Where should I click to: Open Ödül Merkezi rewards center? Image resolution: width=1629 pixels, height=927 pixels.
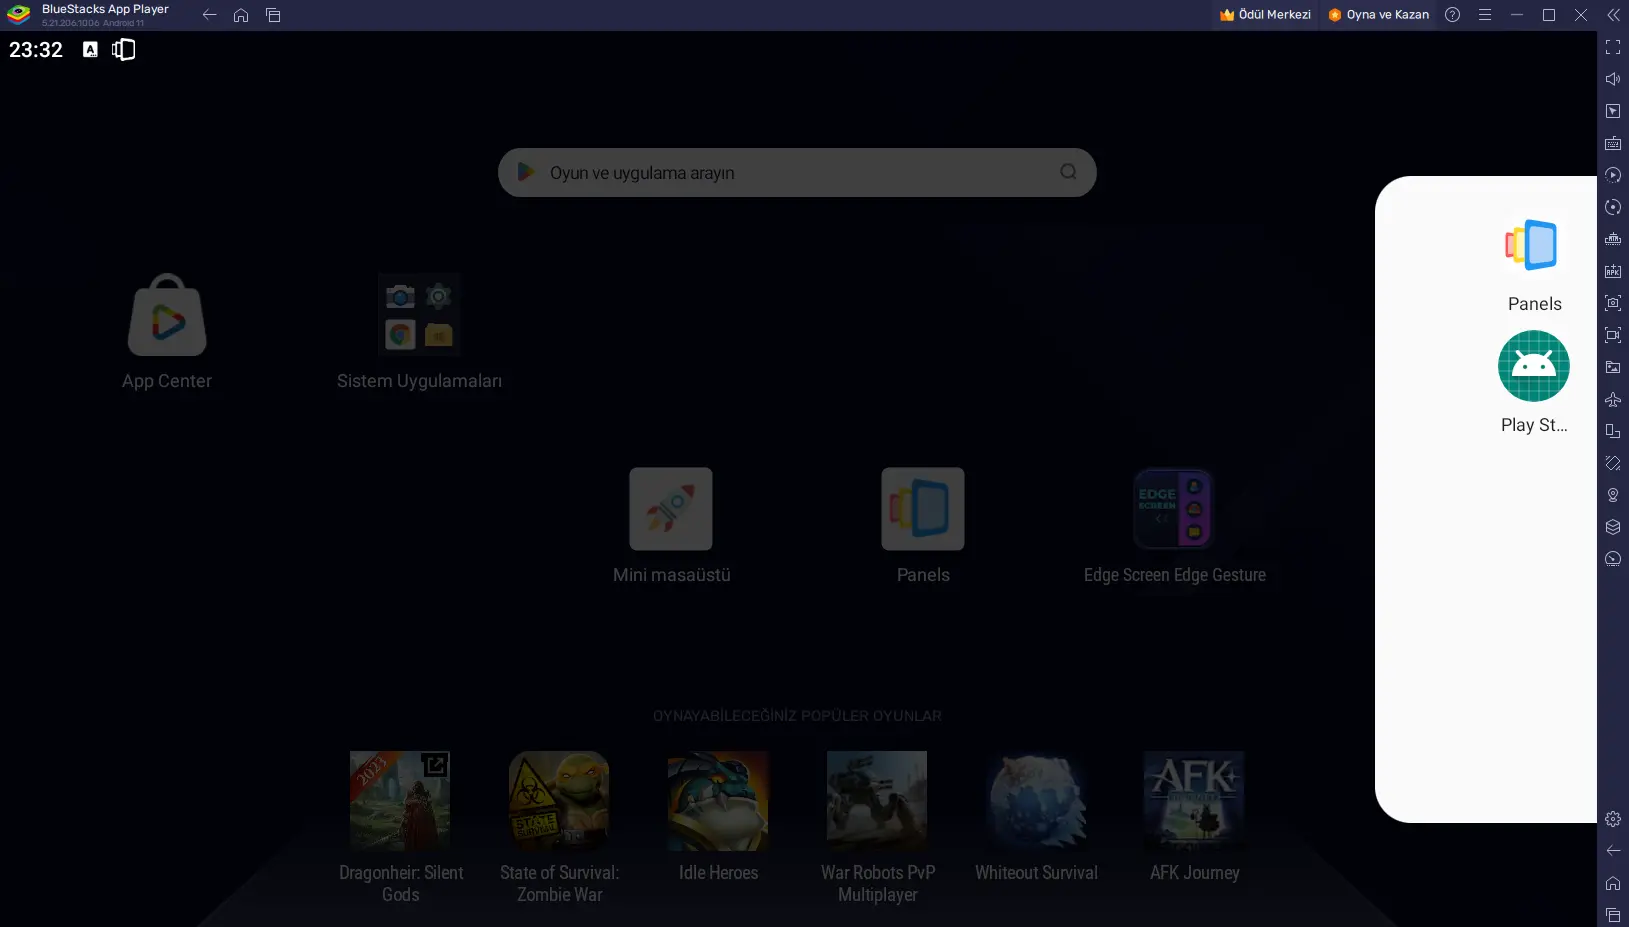coord(1265,15)
